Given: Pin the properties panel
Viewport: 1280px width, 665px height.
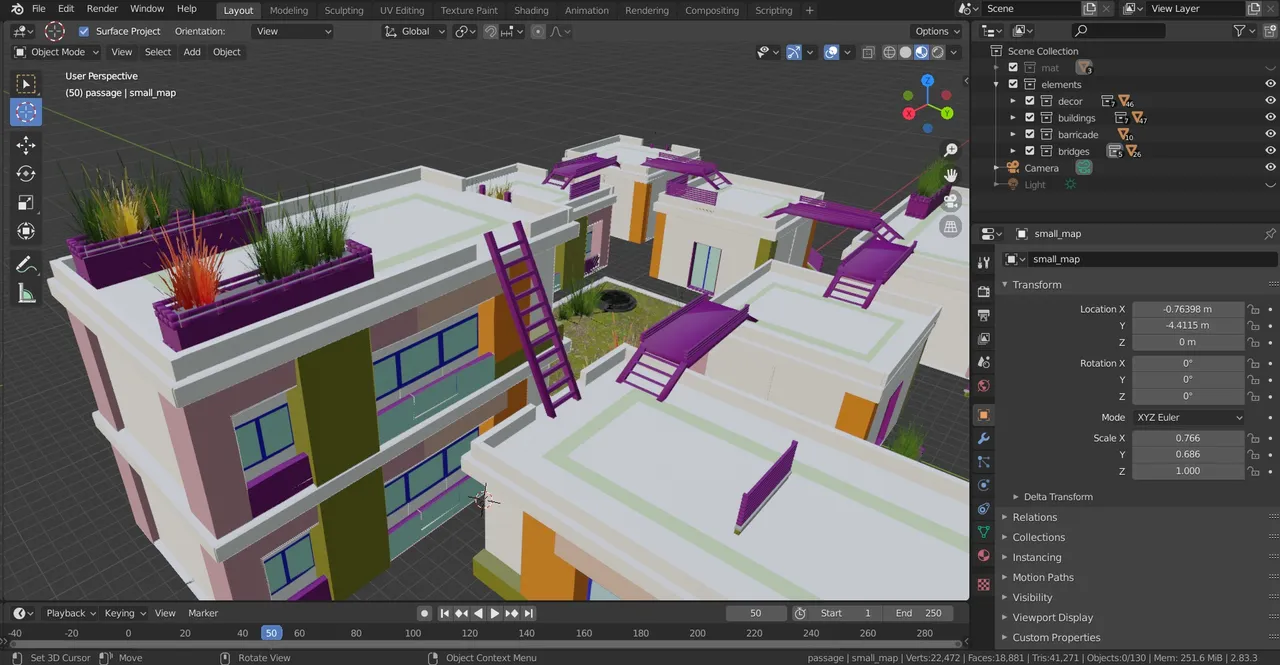Looking at the screenshot, I should (x=1270, y=233).
